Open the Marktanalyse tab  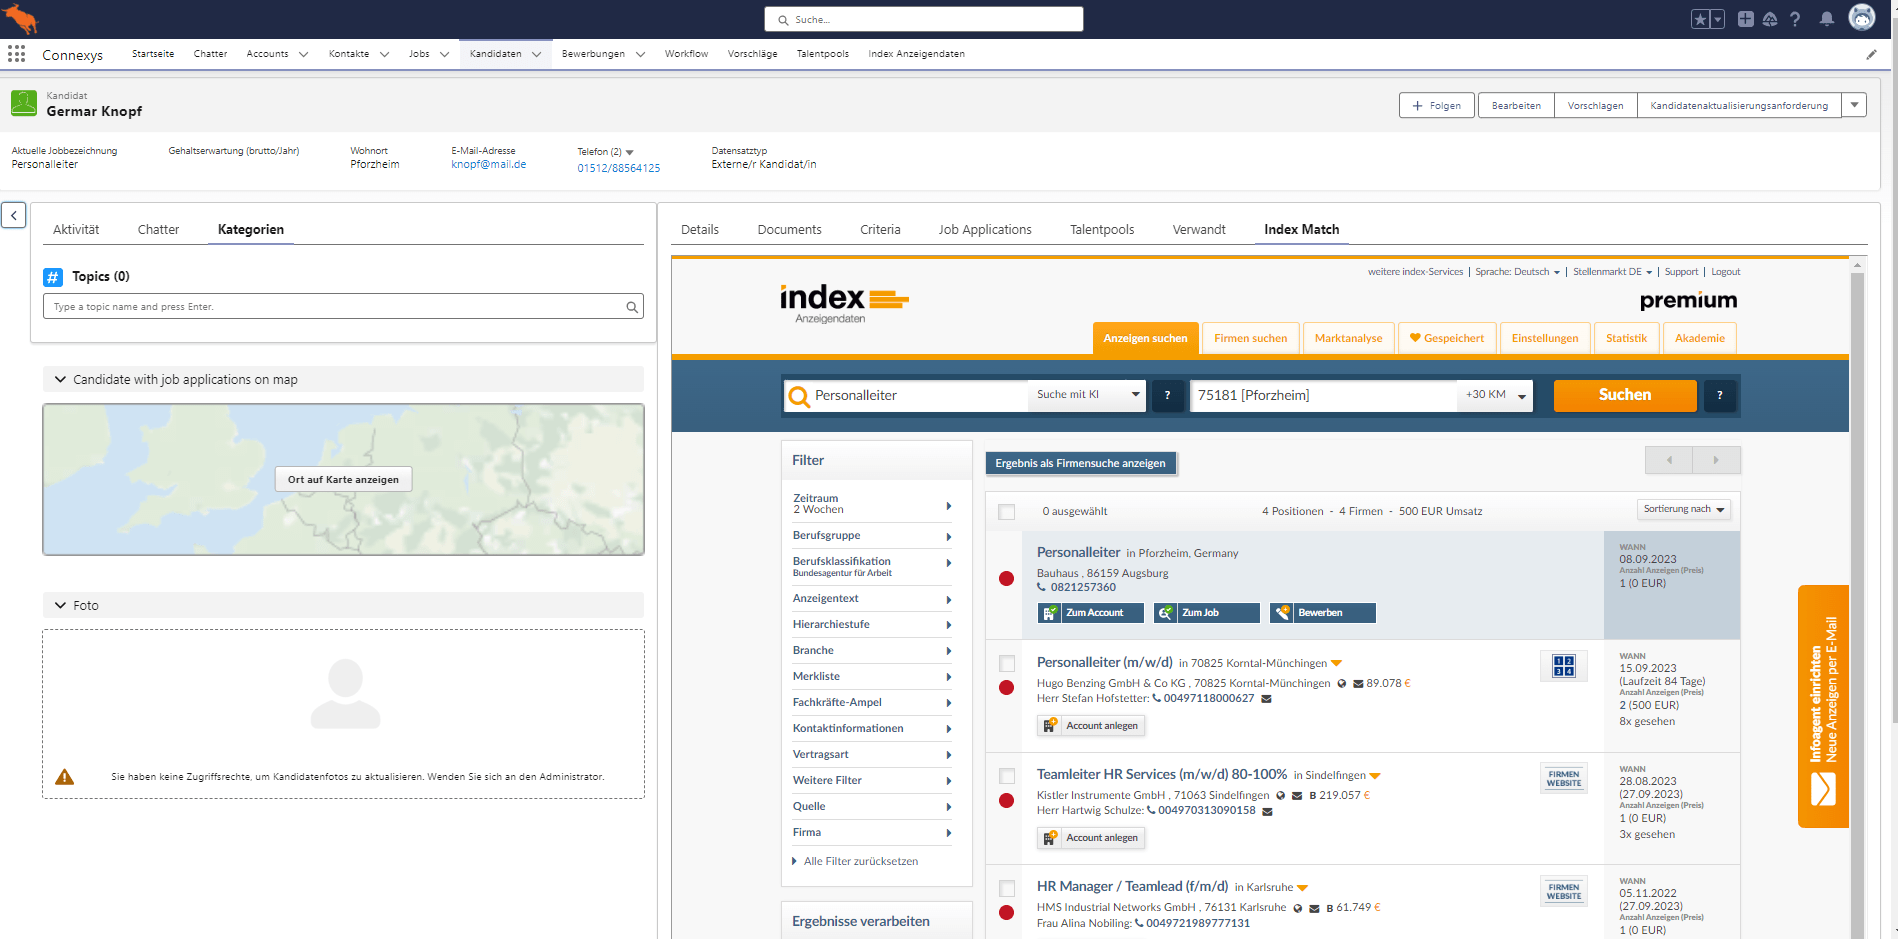[1348, 338]
